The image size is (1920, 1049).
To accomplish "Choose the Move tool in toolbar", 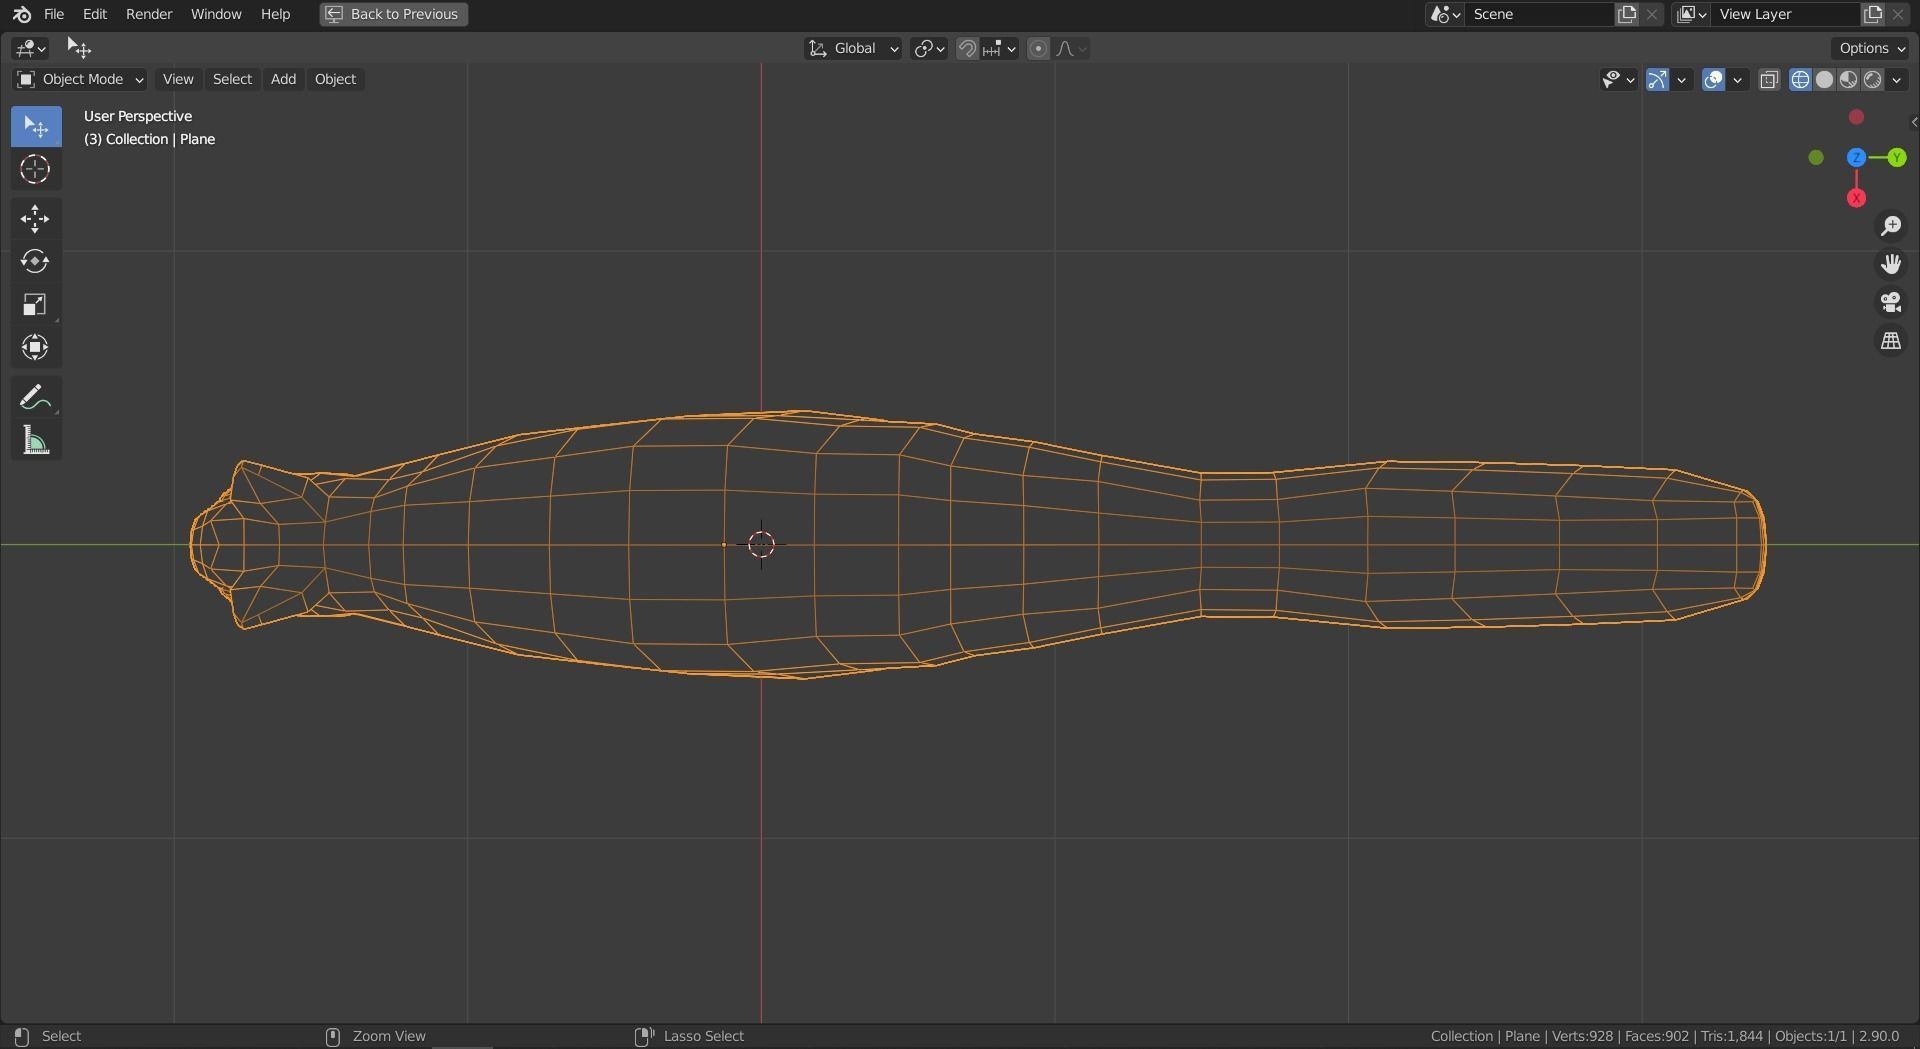I will (x=36, y=219).
